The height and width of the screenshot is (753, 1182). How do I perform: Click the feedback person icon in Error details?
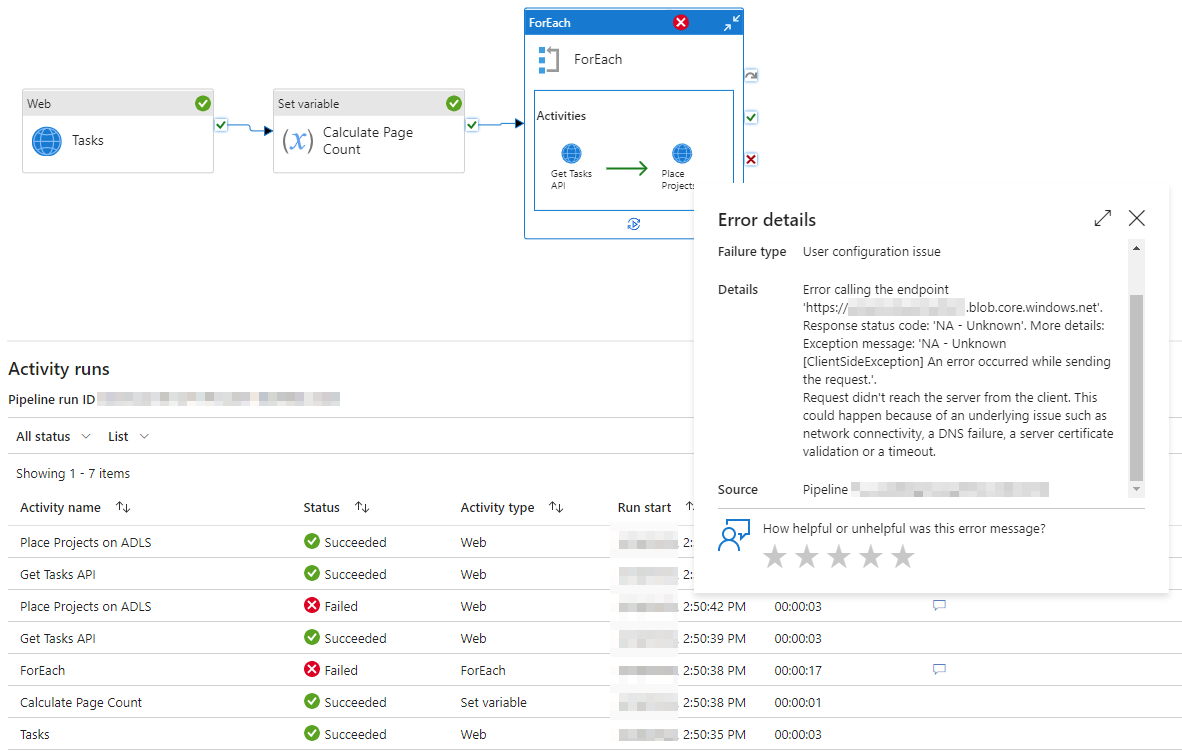(x=733, y=535)
